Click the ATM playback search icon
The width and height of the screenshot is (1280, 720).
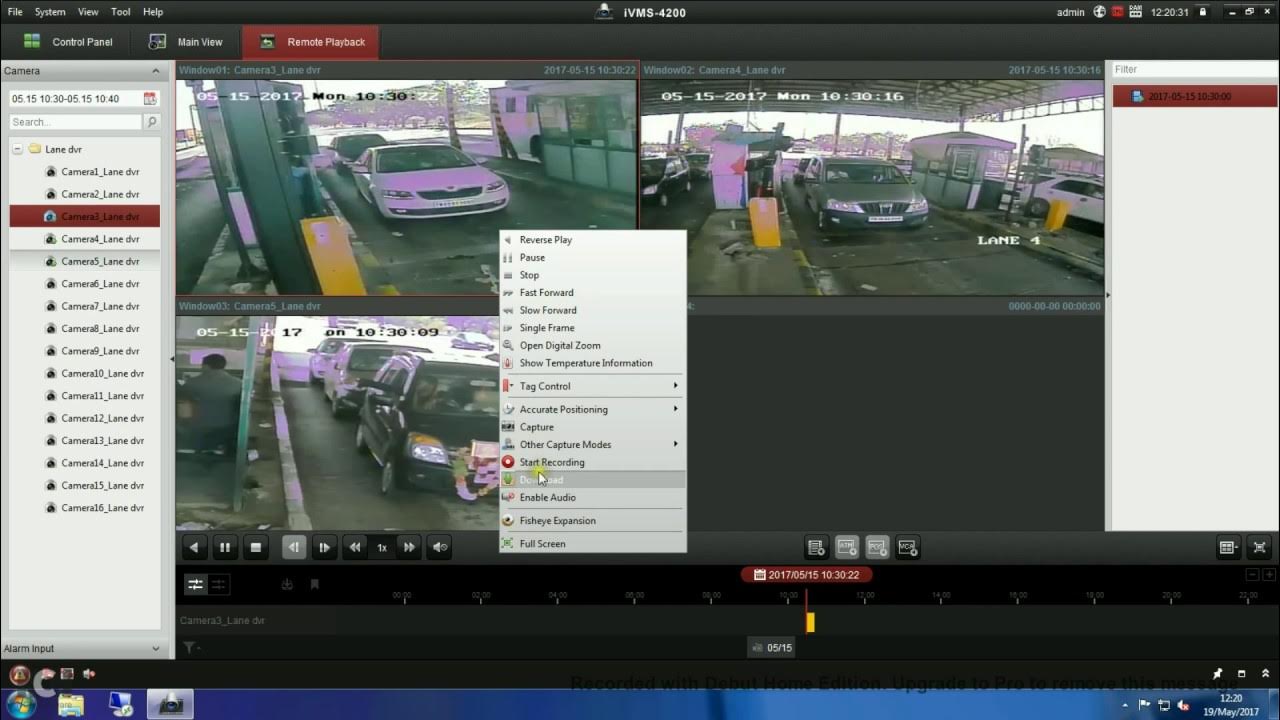[x=847, y=547]
